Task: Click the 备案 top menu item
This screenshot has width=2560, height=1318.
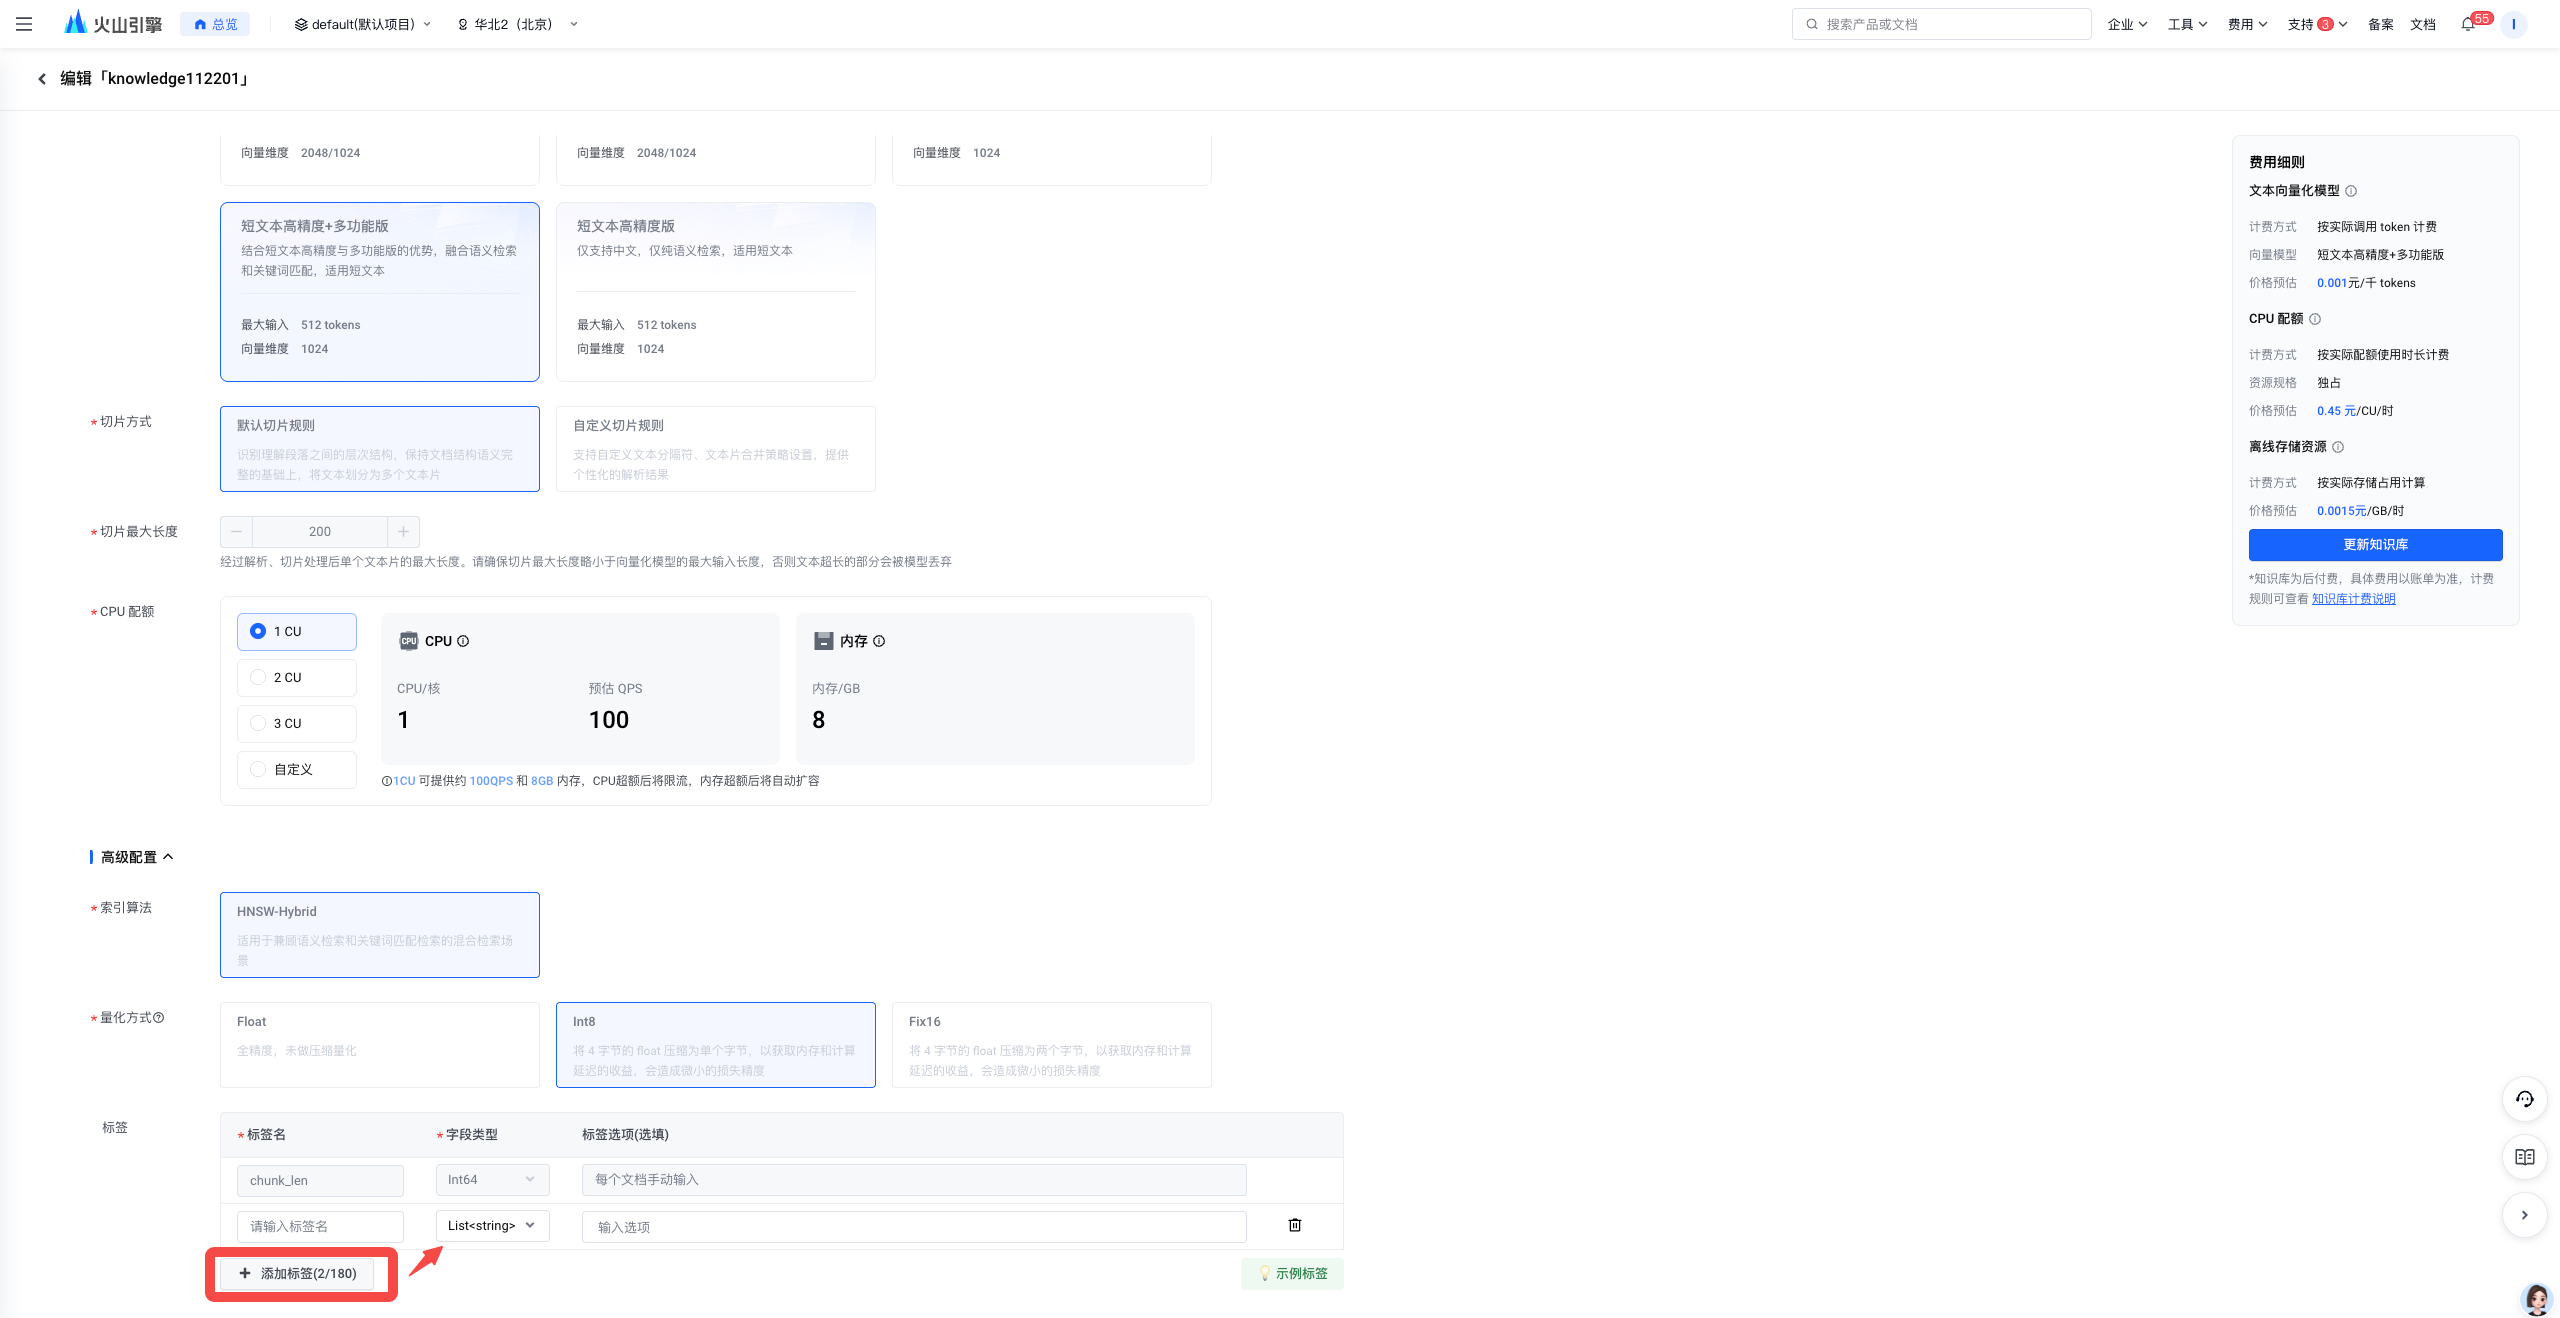Action: (2381, 24)
